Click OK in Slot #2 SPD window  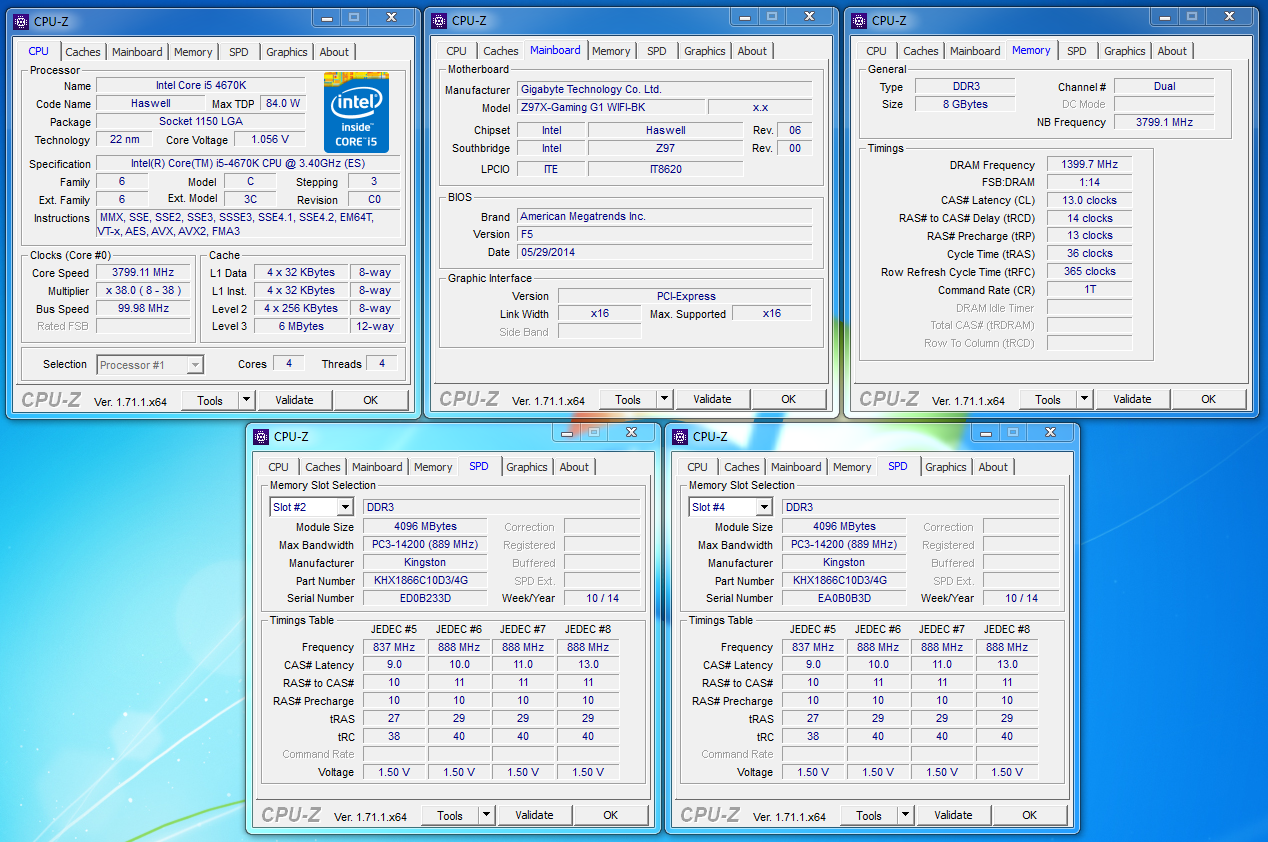click(611, 815)
